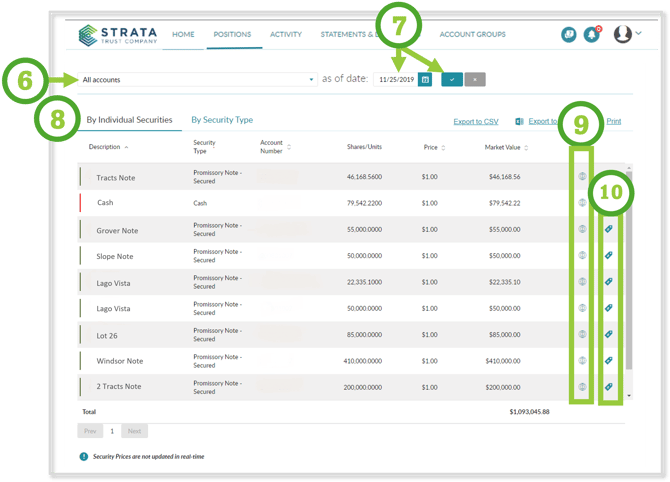Screen dimensions: 670x482
Task: Click the as-of-date input field
Action: pyautogui.click(x=394, y=79)
